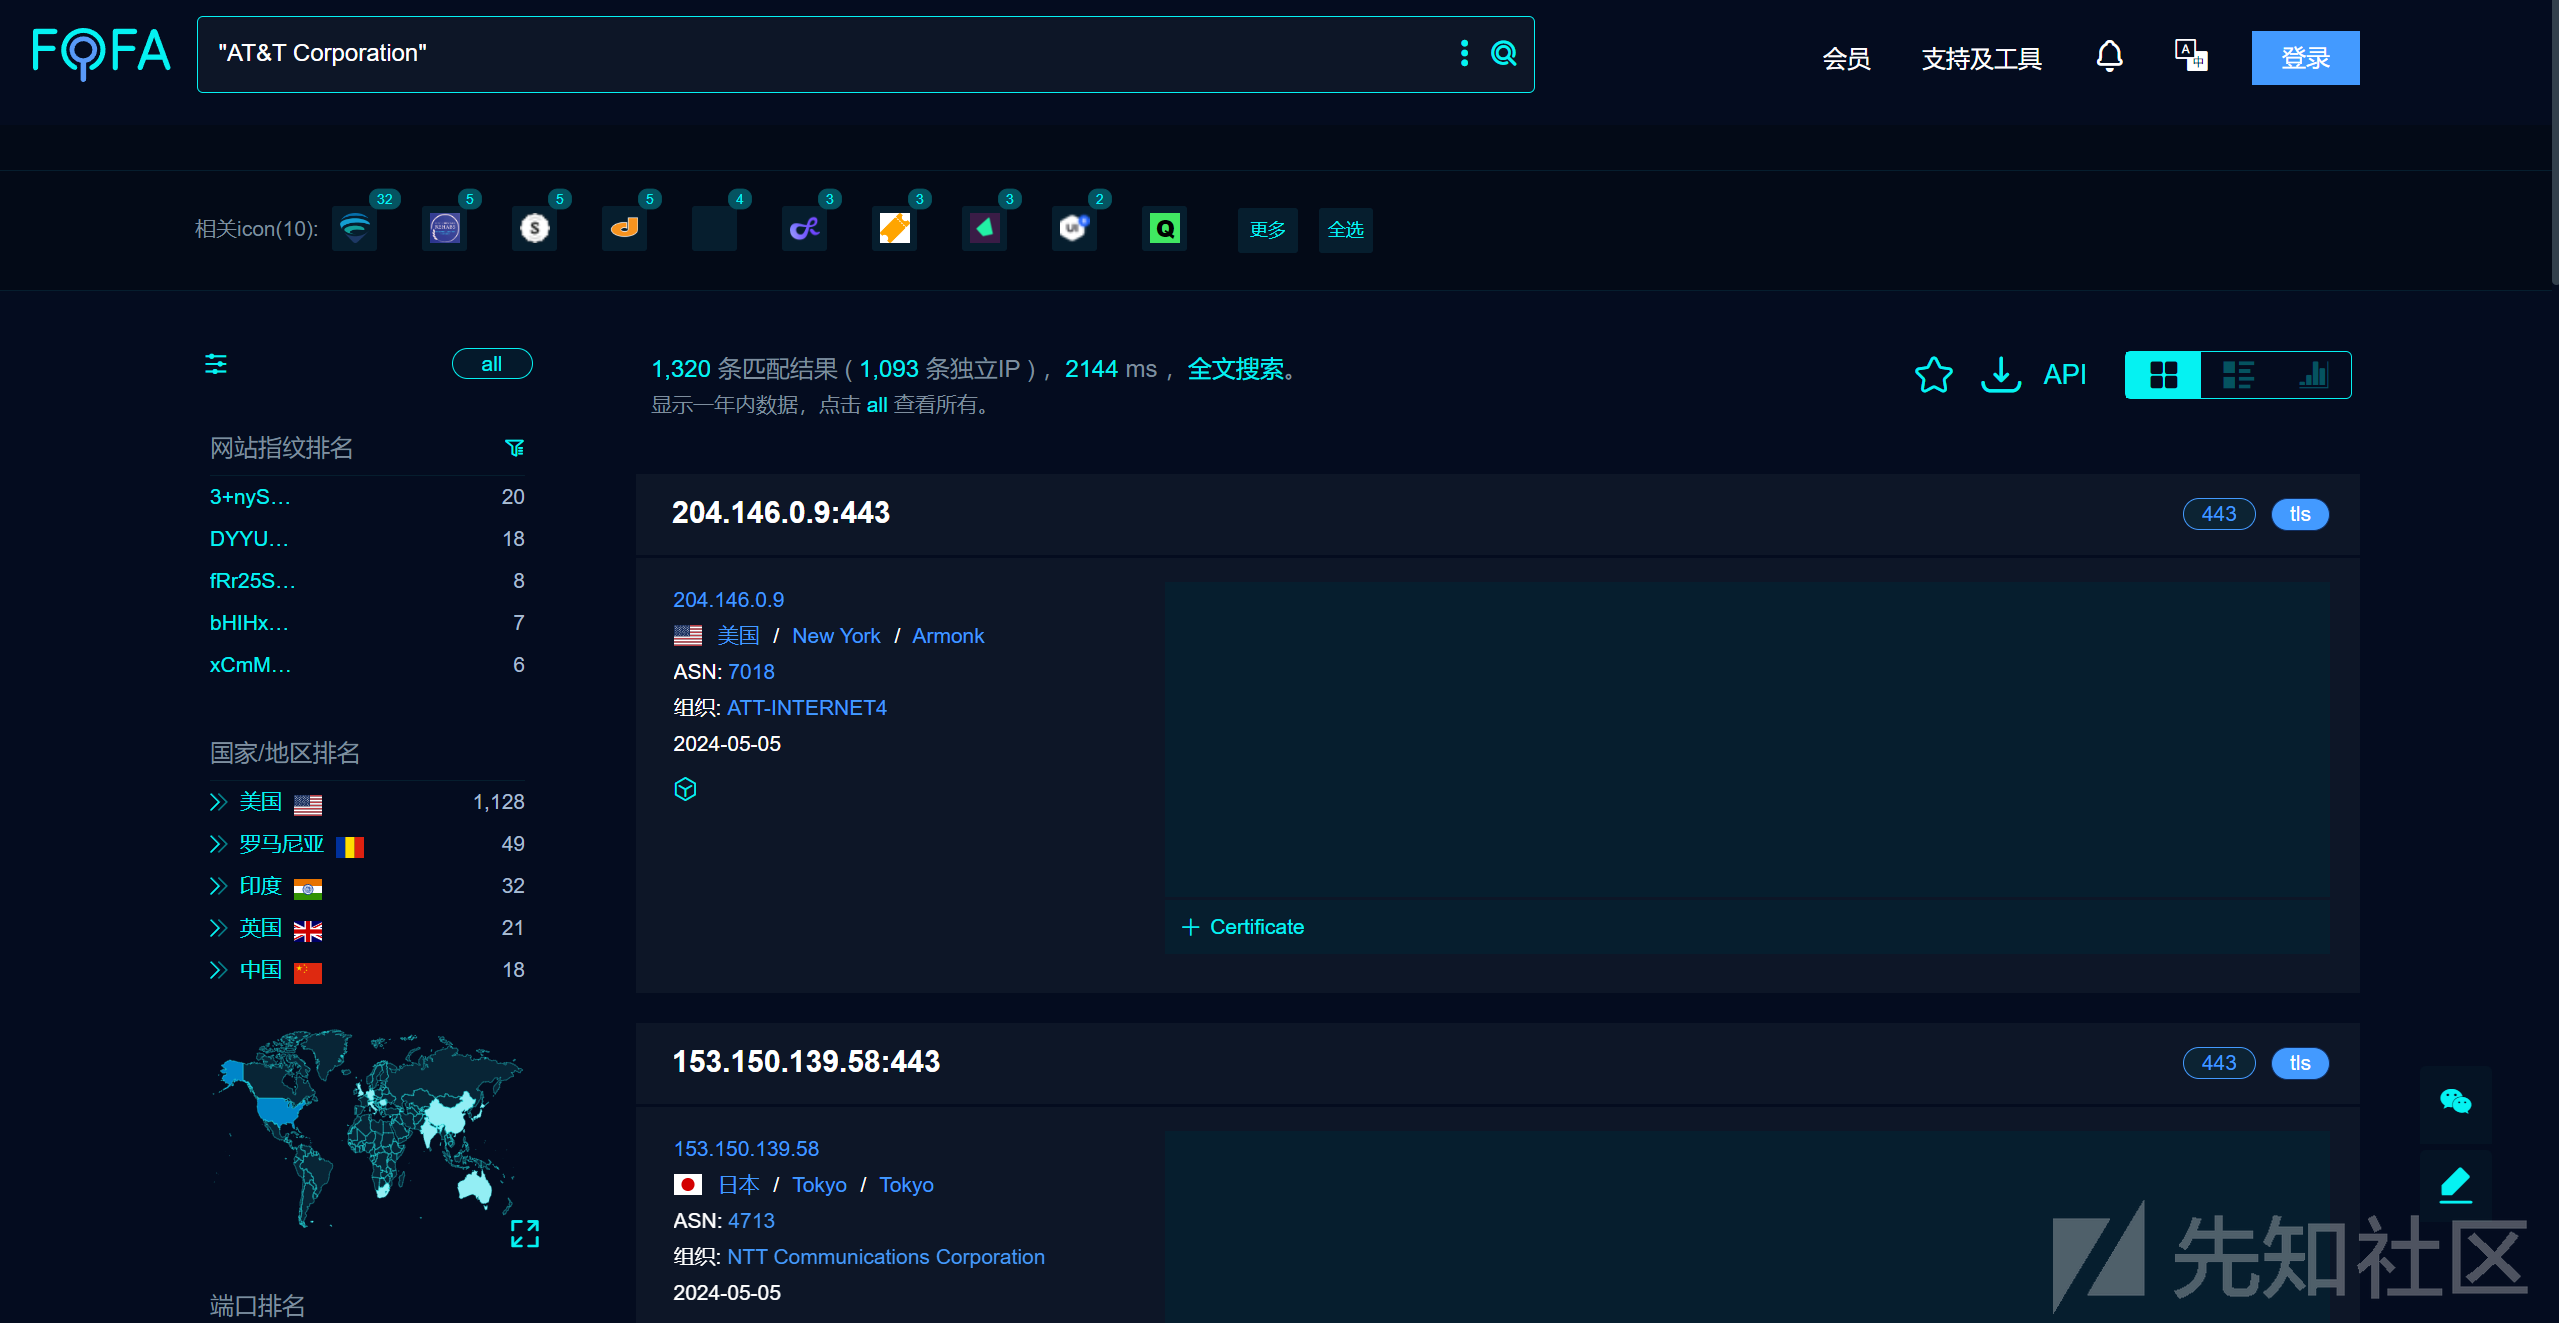The width and height of the screenshot is (2559, 1323).
Task: Click organization ATT-INTERNET4
Action: coord(807,708)
